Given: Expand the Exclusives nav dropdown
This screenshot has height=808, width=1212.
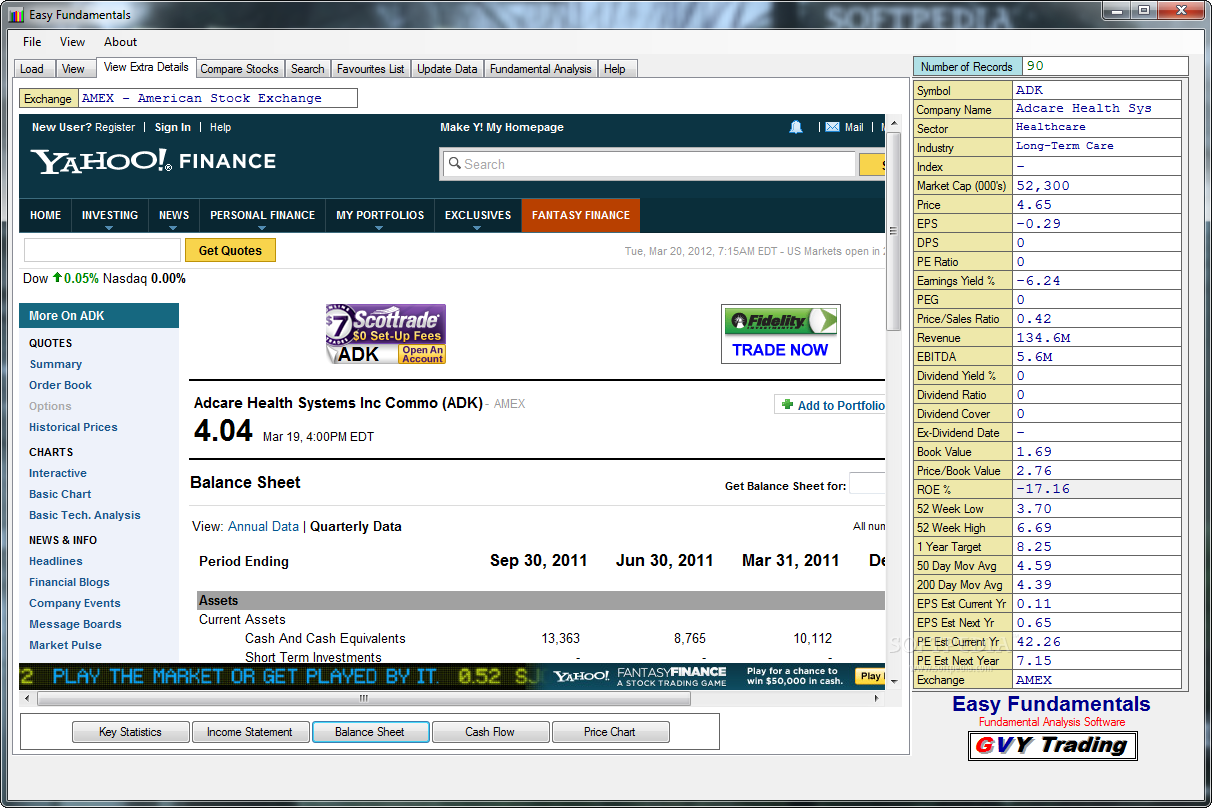Looking at the screenshot, I should (x=477, y=227).
